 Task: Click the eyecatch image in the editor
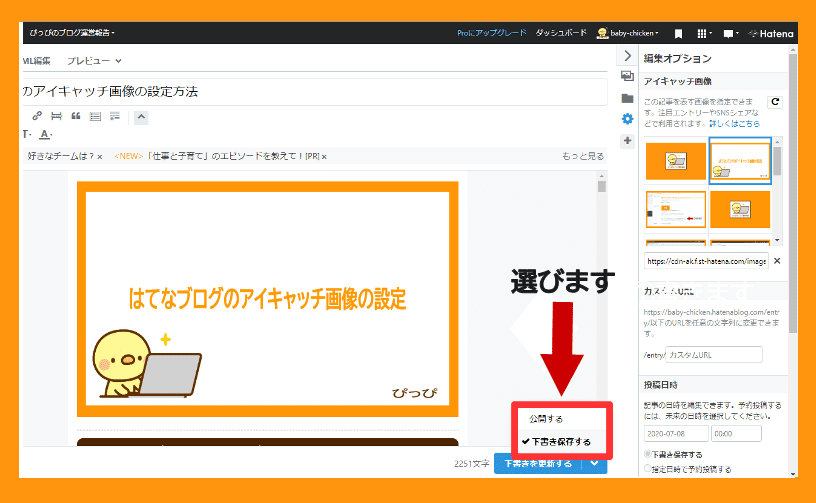[x=267, y=299]
